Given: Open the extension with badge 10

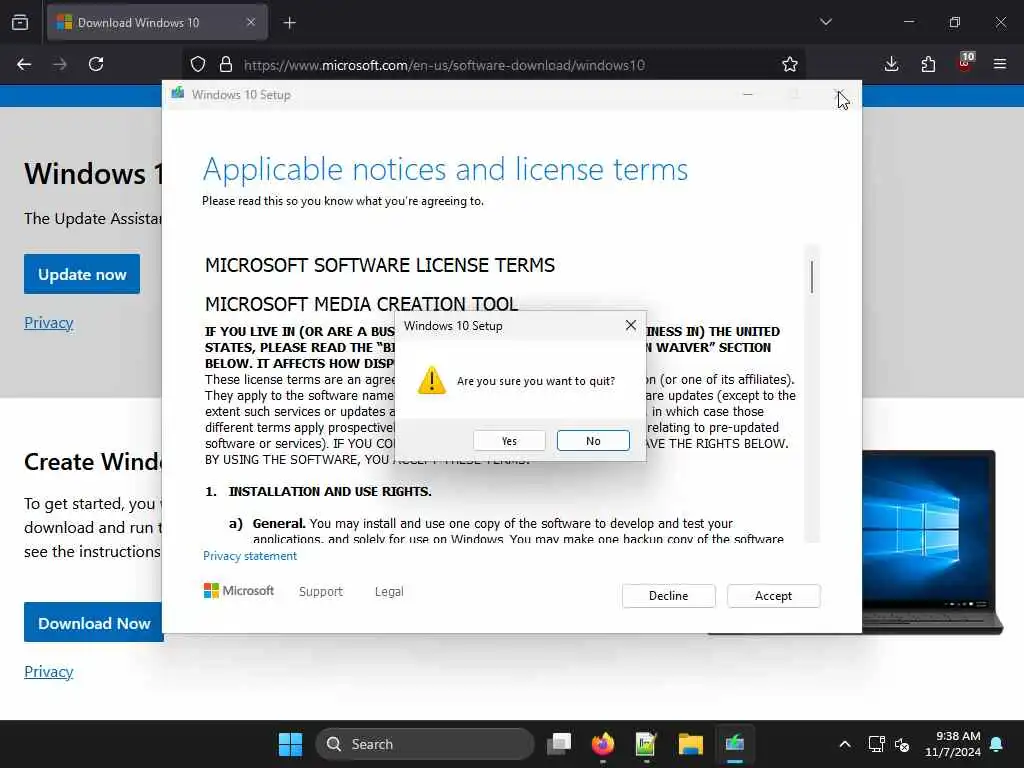Looking at the screenshot, I should [965, 63].
